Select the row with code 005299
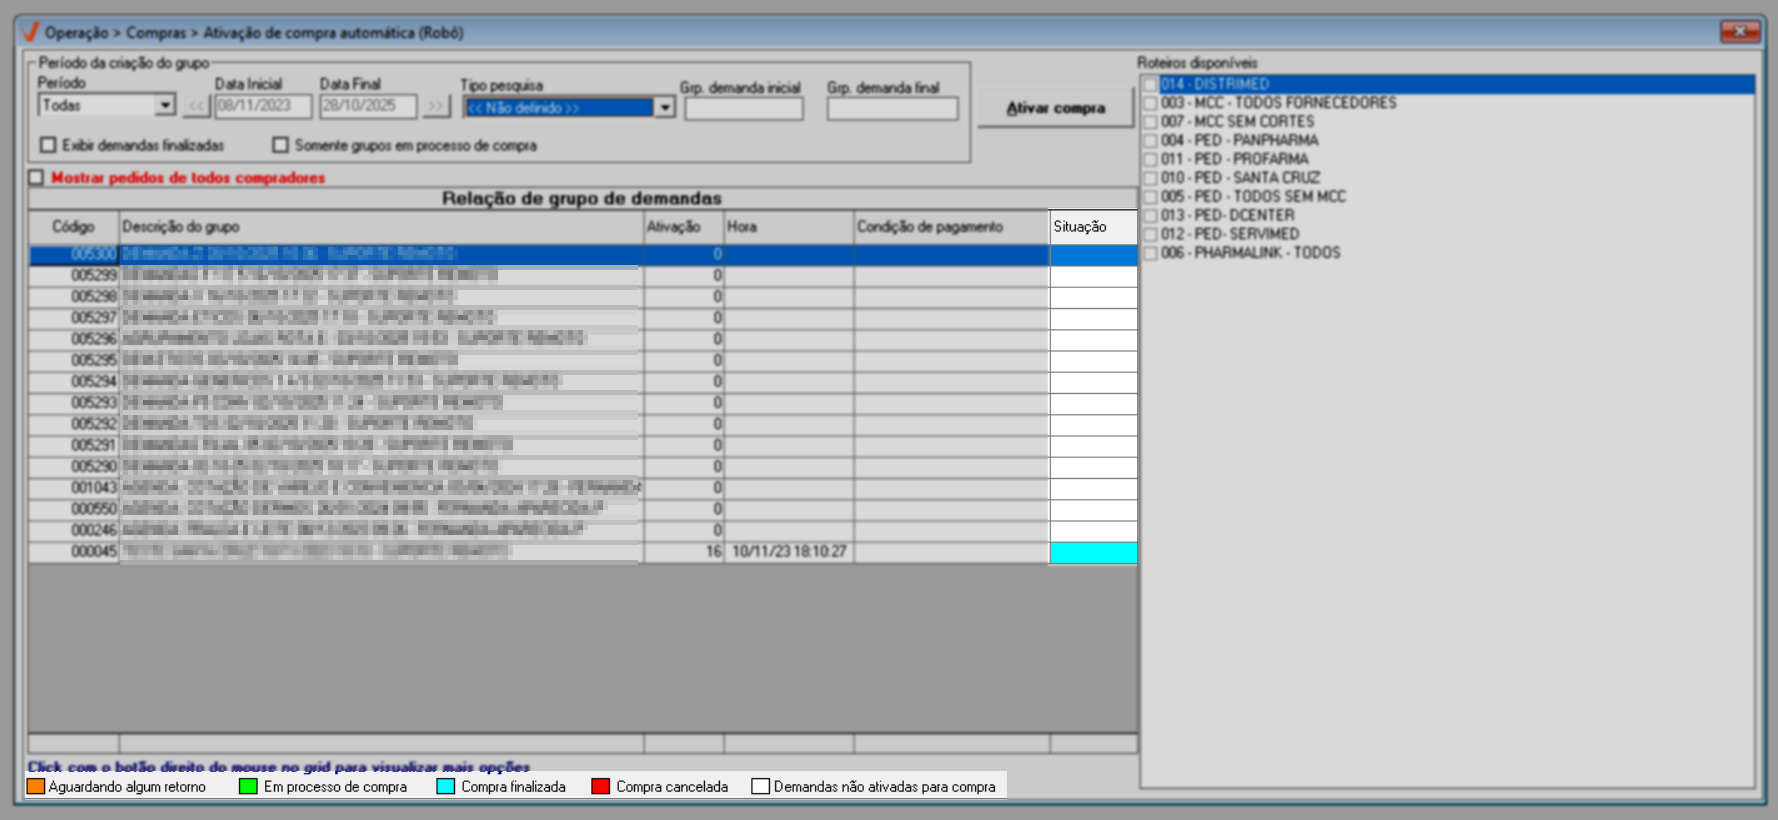 pos(583,275)
